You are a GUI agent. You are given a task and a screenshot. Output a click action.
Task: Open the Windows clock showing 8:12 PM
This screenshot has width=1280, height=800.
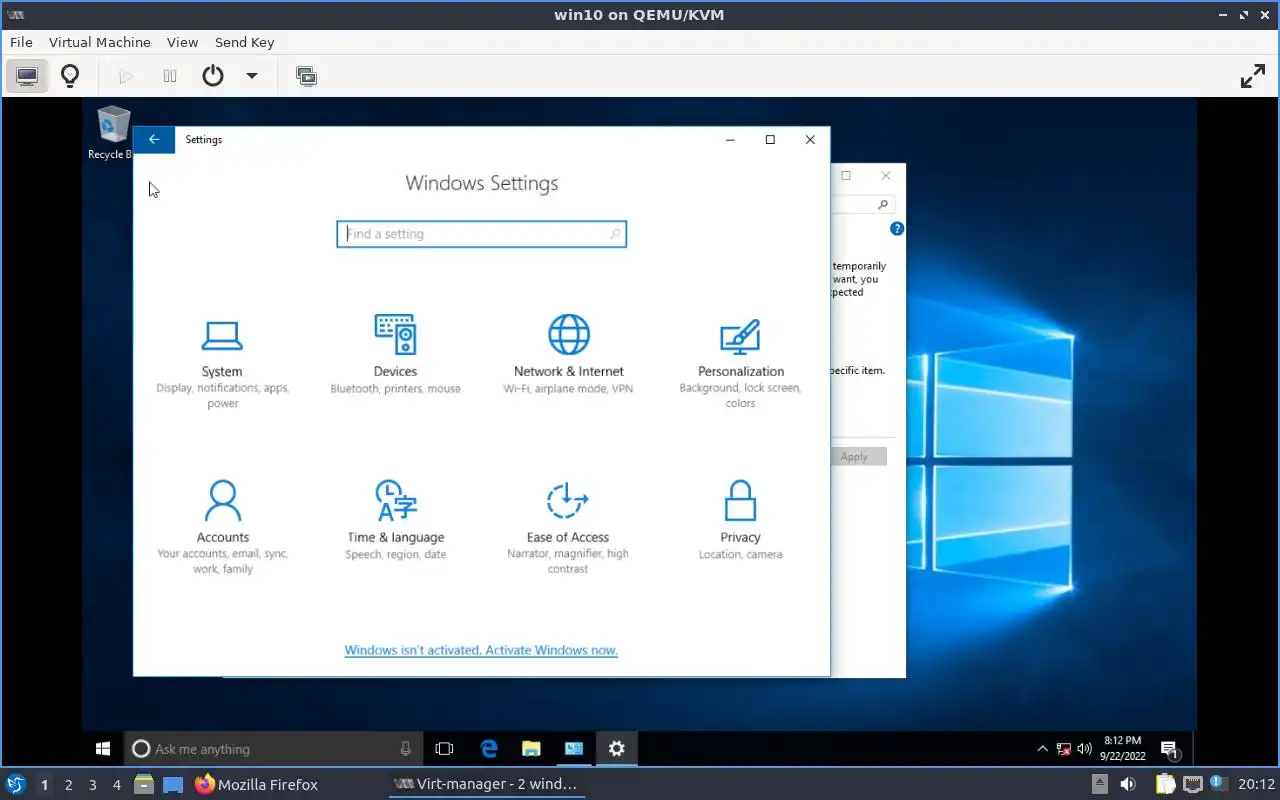pos(1122,748)
